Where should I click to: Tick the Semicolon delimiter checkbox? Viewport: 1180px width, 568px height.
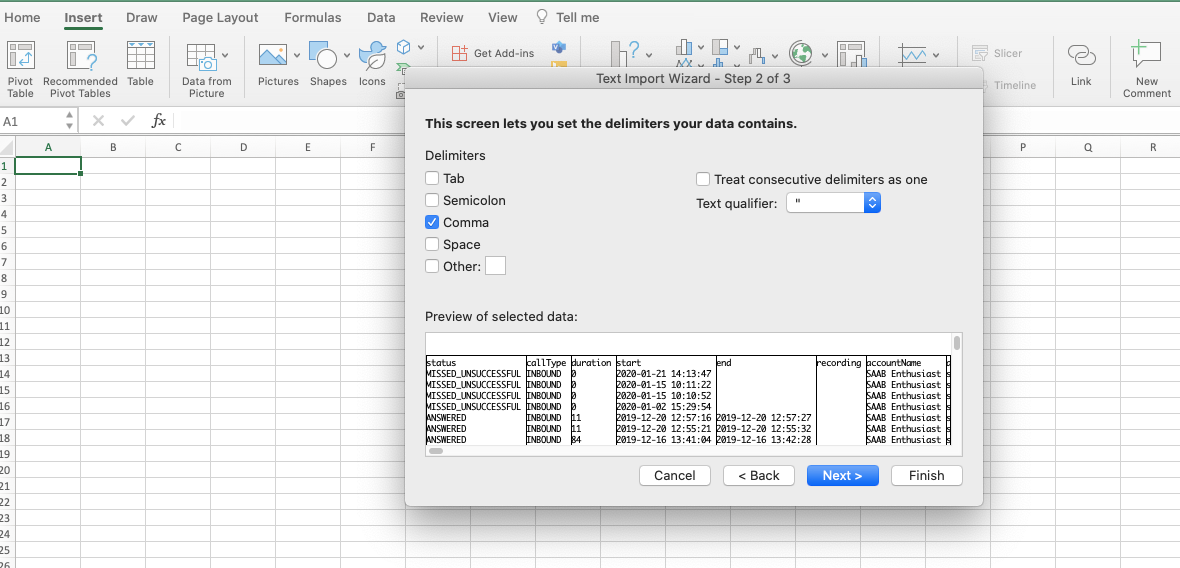[x=432, y=201]
